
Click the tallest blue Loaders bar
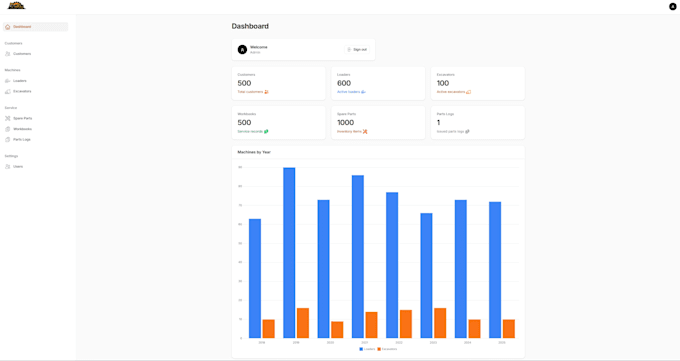point(289,253)
